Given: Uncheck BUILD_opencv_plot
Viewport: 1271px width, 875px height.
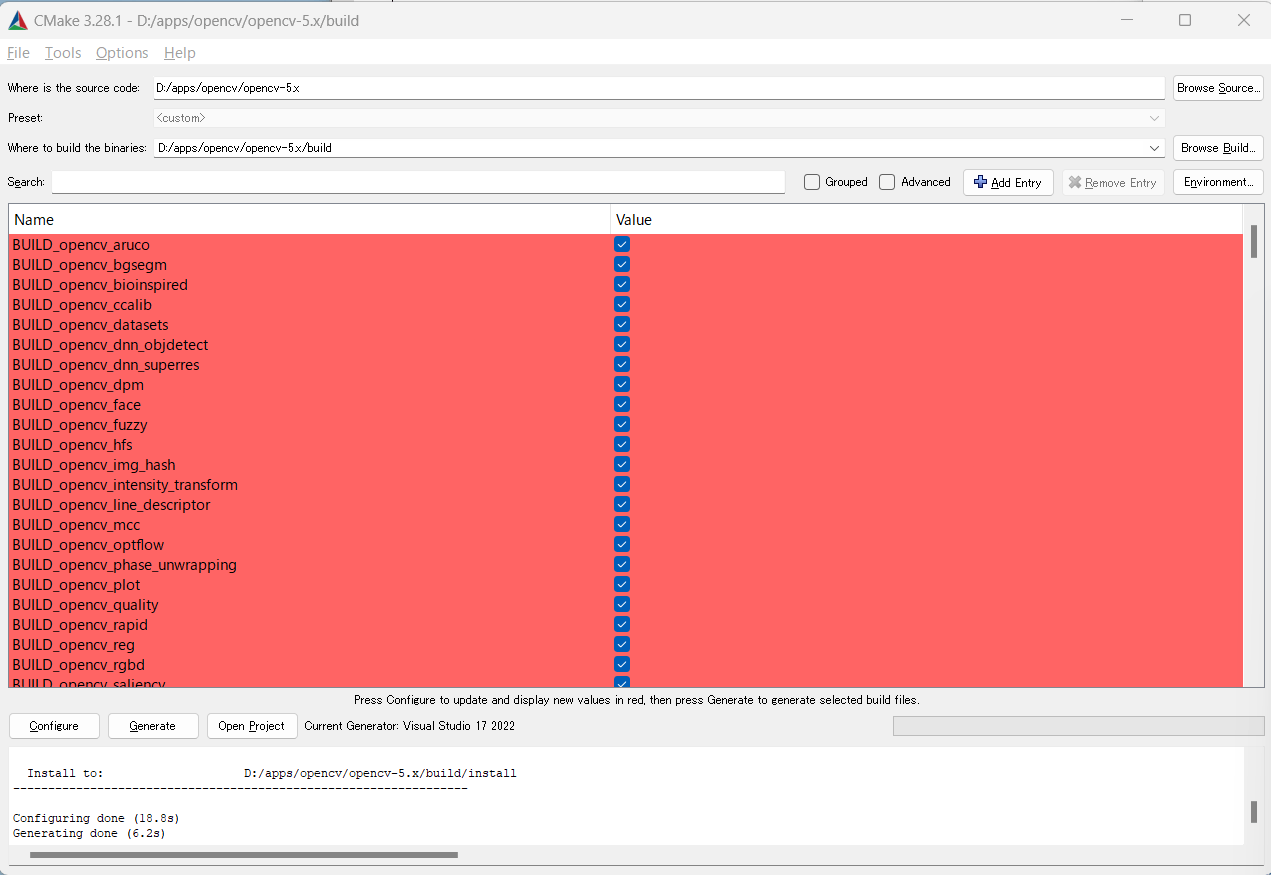Looking at the screenshot, I should 622,584.
